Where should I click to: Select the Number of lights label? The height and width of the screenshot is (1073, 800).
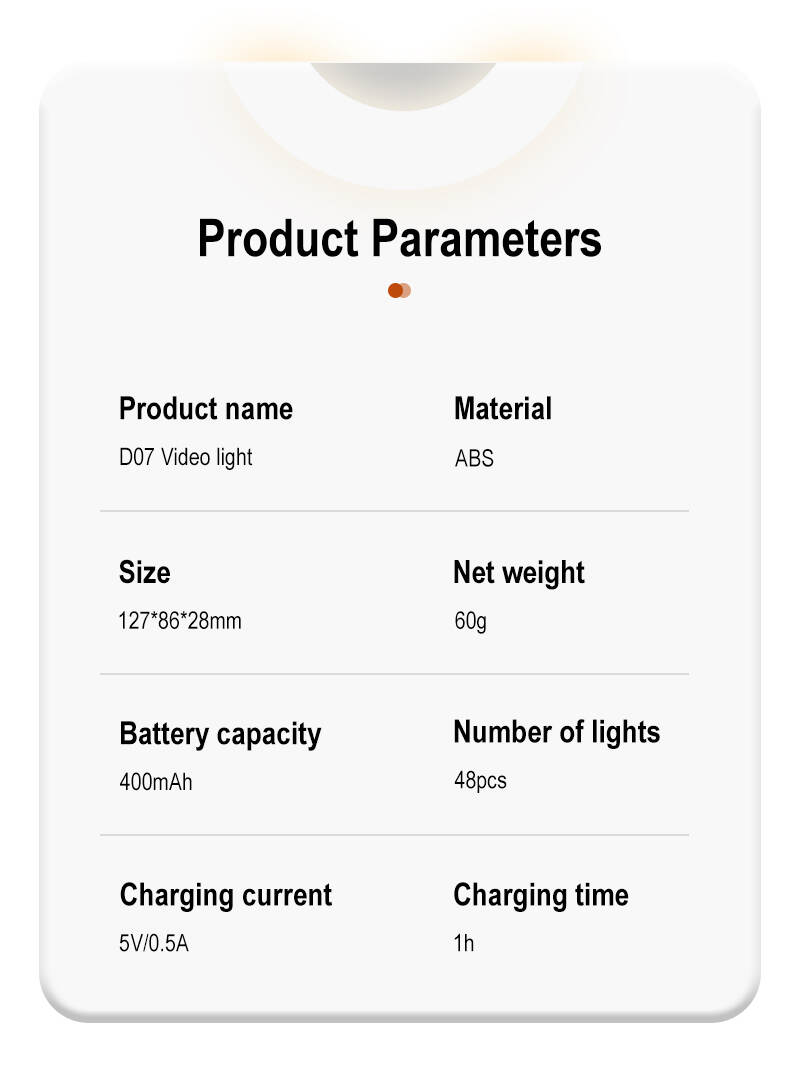tap(557, 732)
